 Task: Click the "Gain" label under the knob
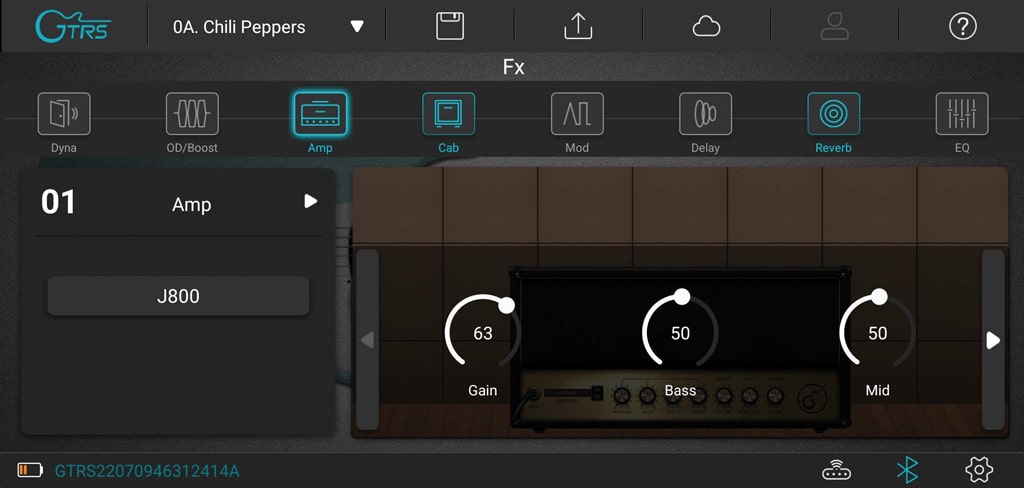[483, 390]
